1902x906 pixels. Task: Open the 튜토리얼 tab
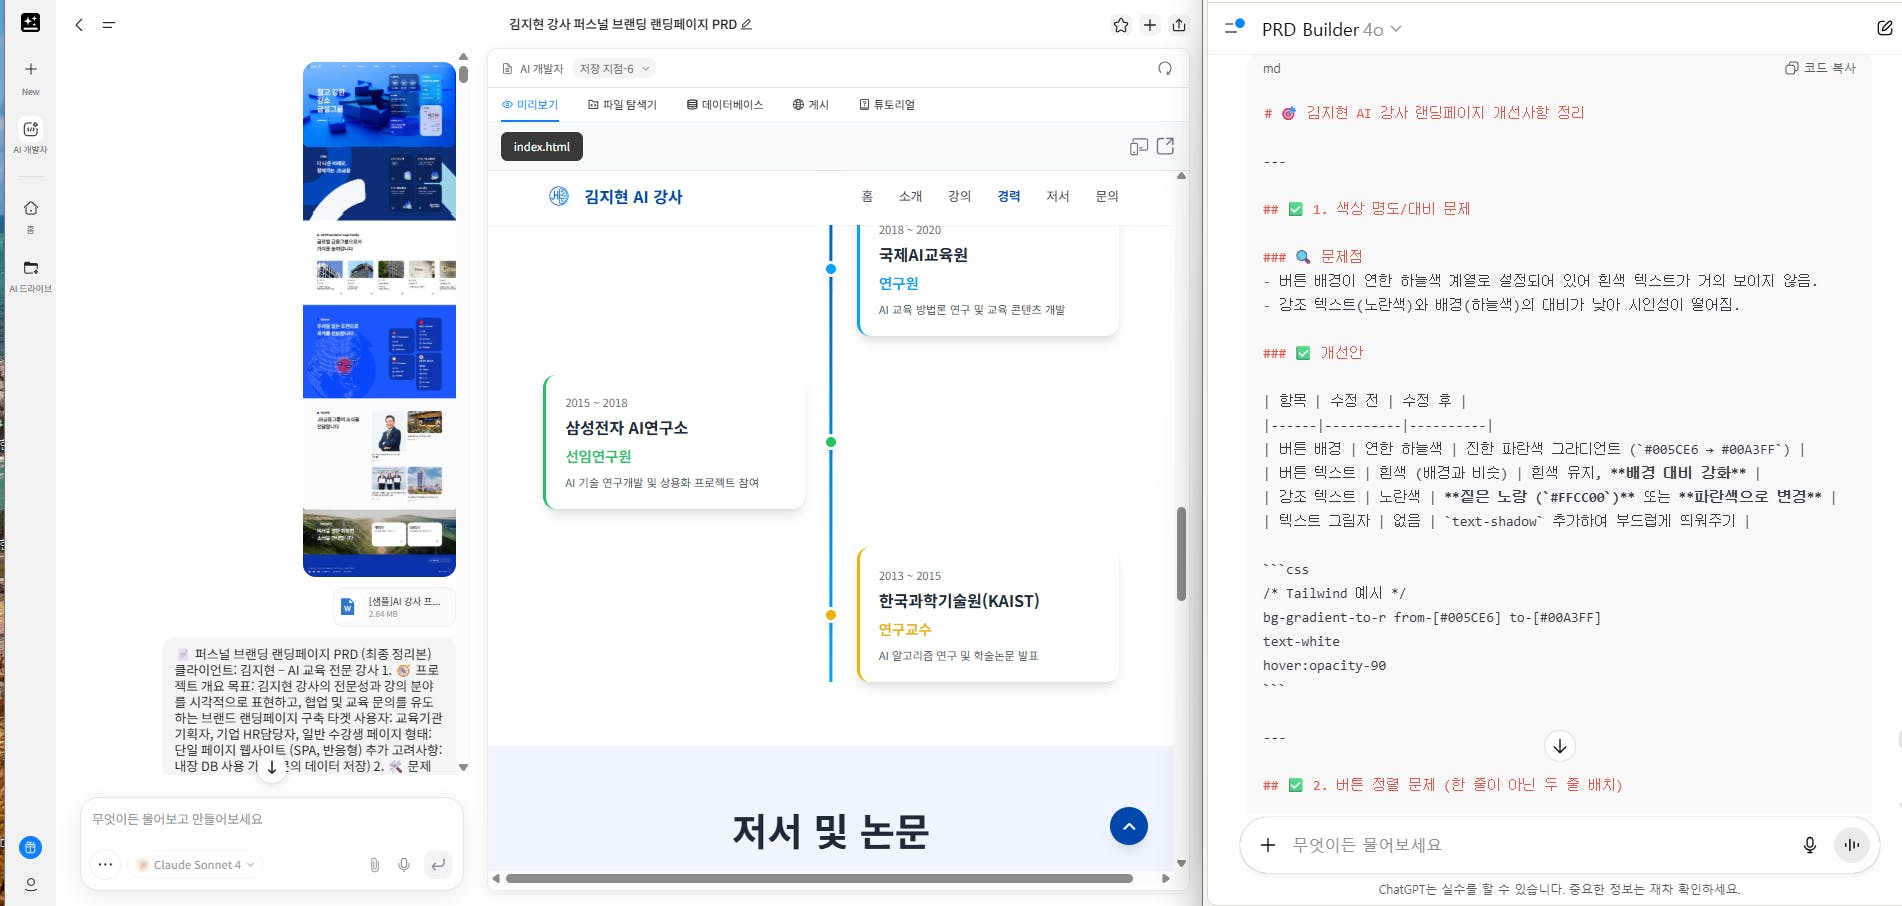pos(887,105)
